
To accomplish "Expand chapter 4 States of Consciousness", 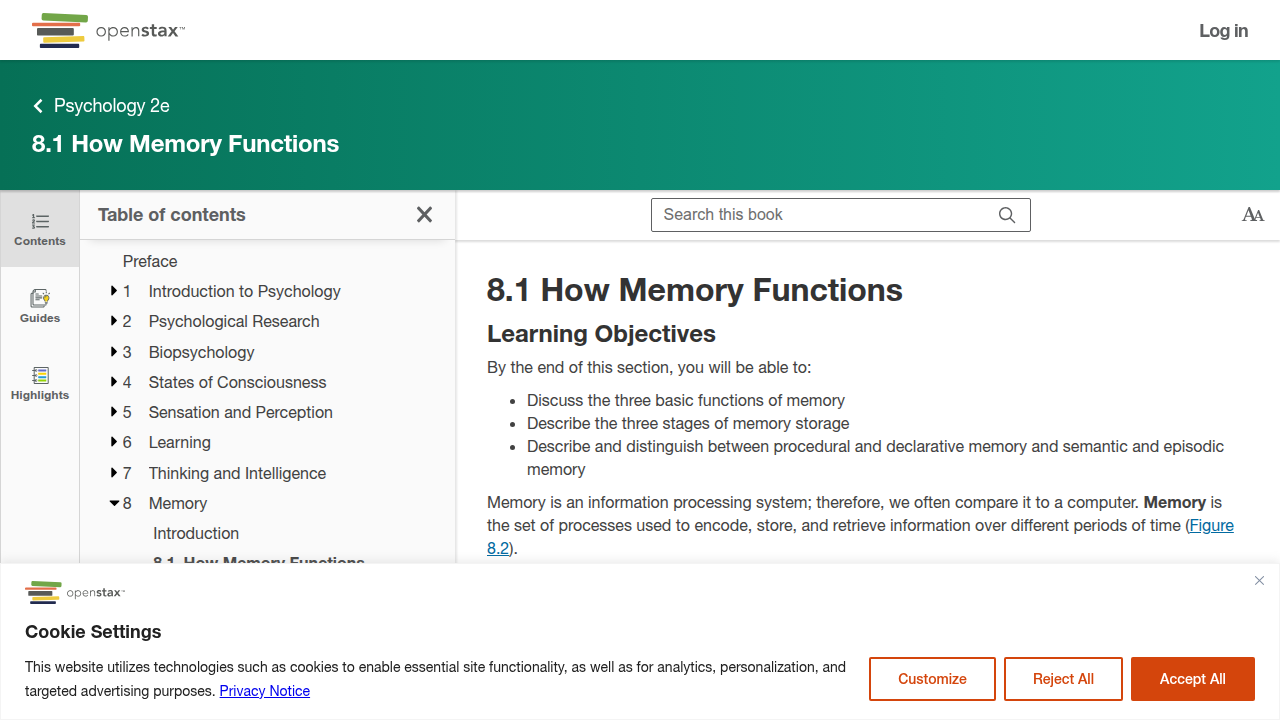I will (114, 382).
